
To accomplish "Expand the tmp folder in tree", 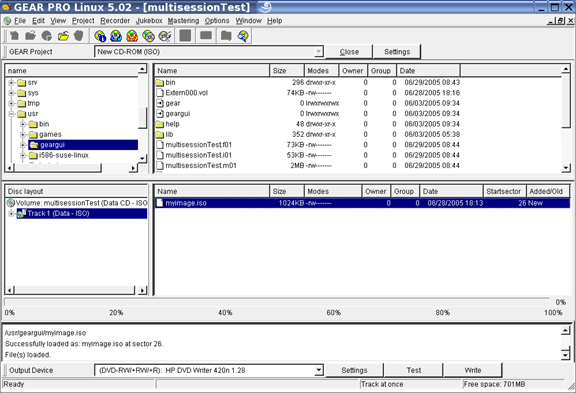I will pos(11,104).
